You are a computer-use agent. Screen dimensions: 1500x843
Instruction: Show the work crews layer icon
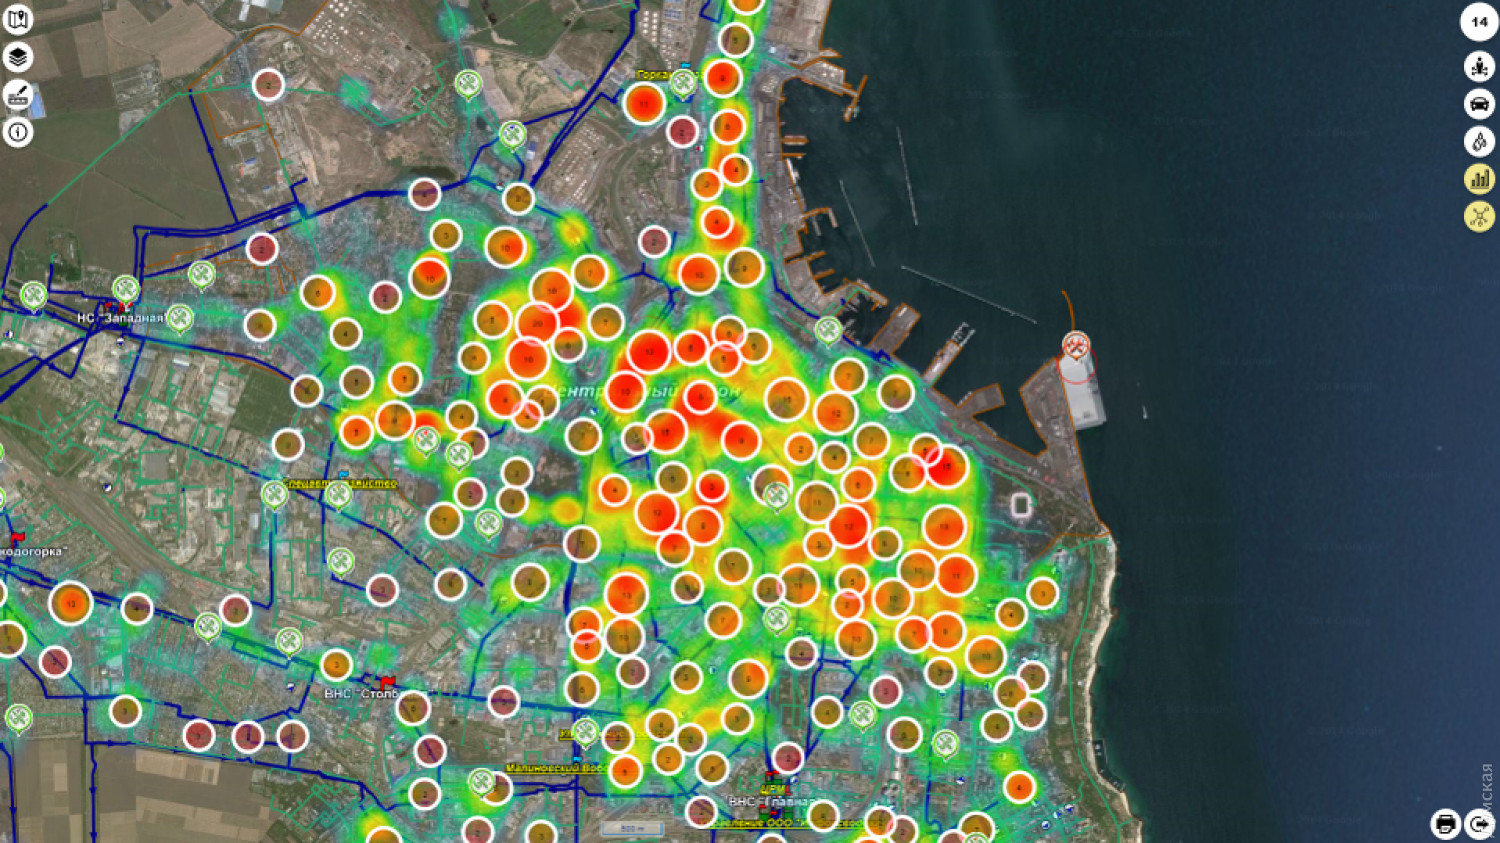(1479, 67)
